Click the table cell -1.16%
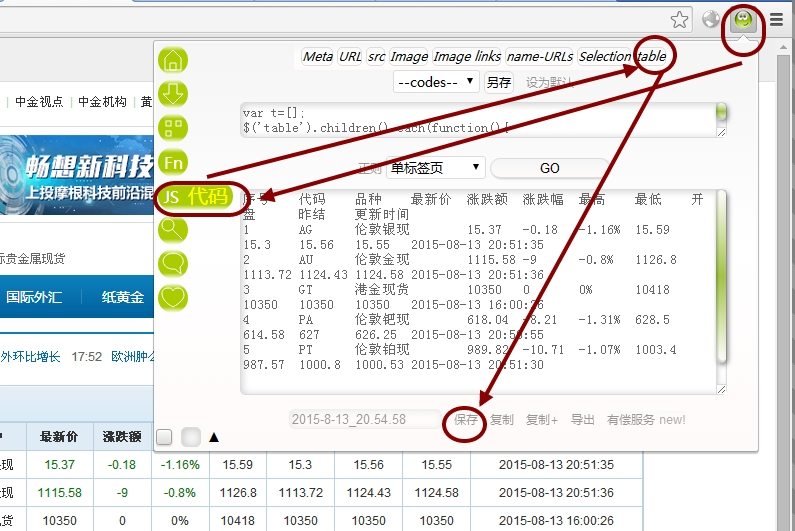This screenshot has width=795, height=531. (x=180, y=465)
